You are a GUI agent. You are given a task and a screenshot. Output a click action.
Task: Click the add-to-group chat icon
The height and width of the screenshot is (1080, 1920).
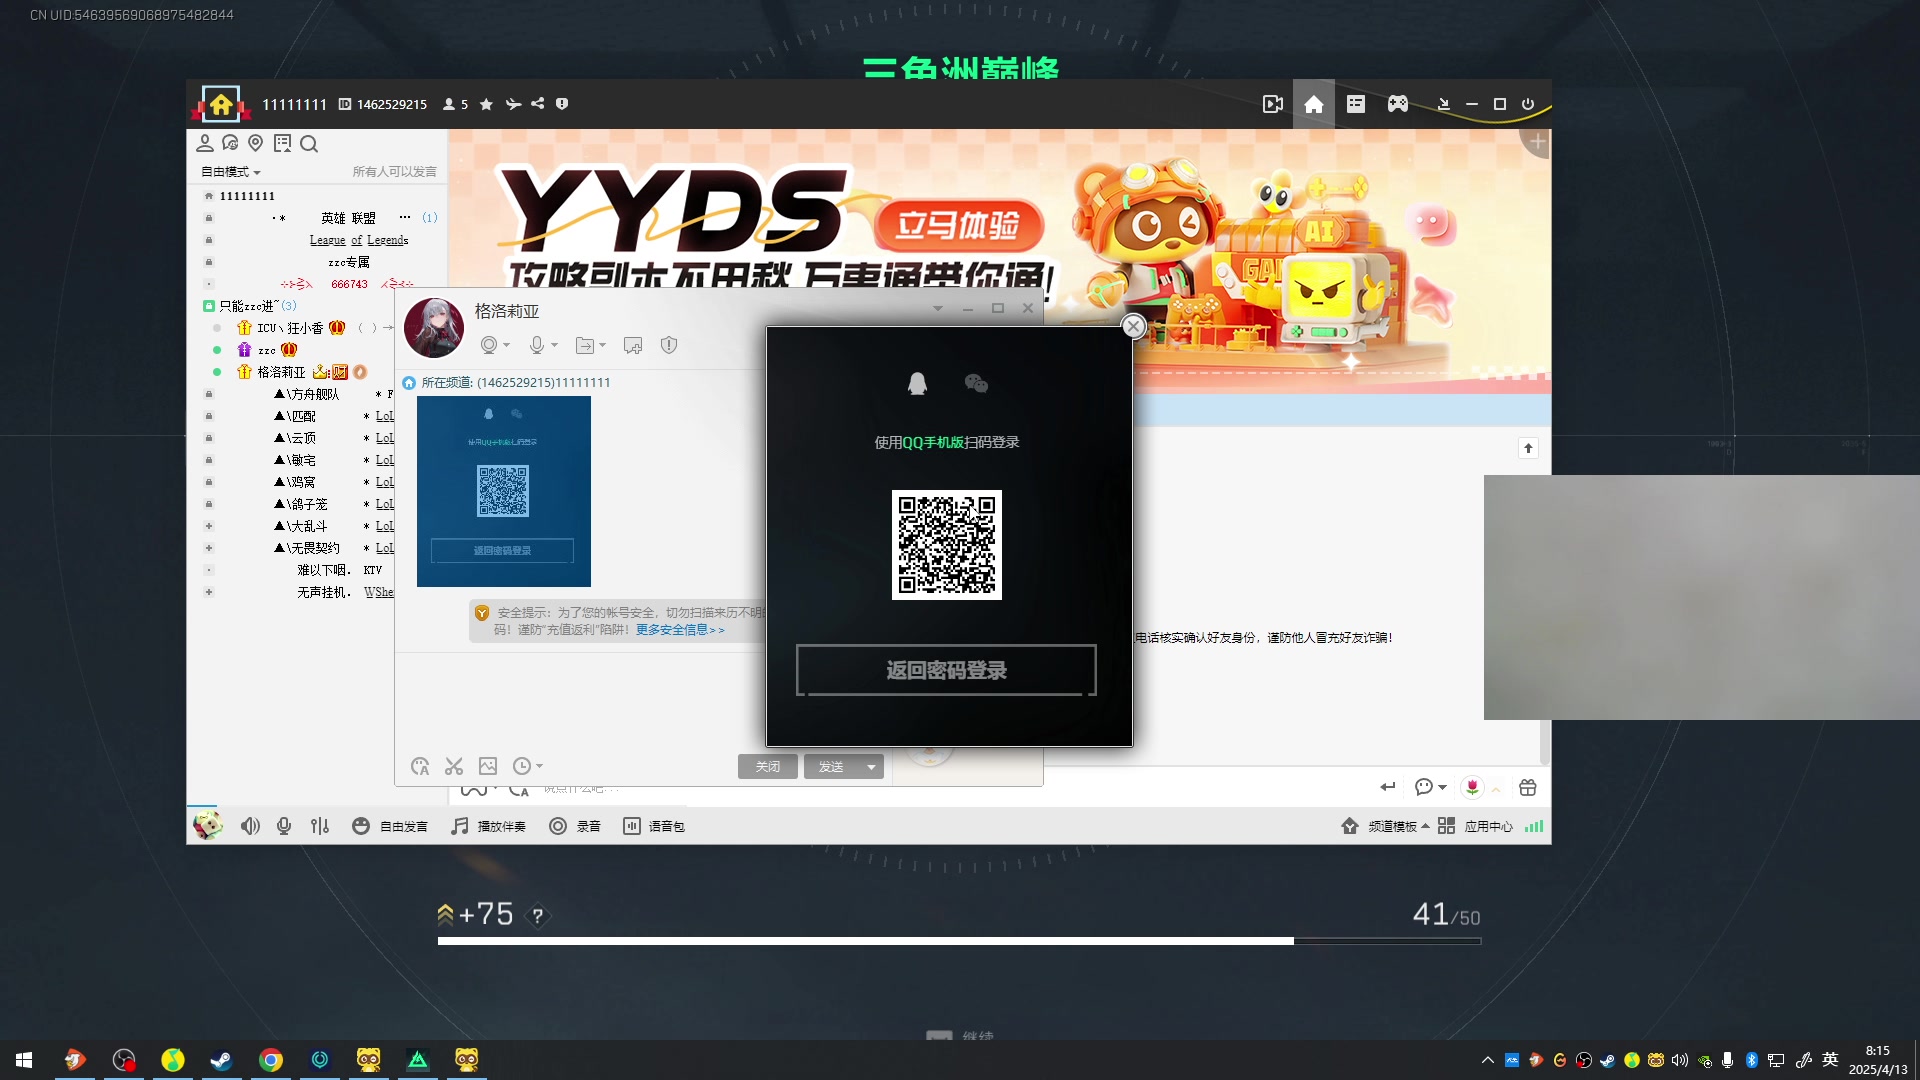[633, 345]
